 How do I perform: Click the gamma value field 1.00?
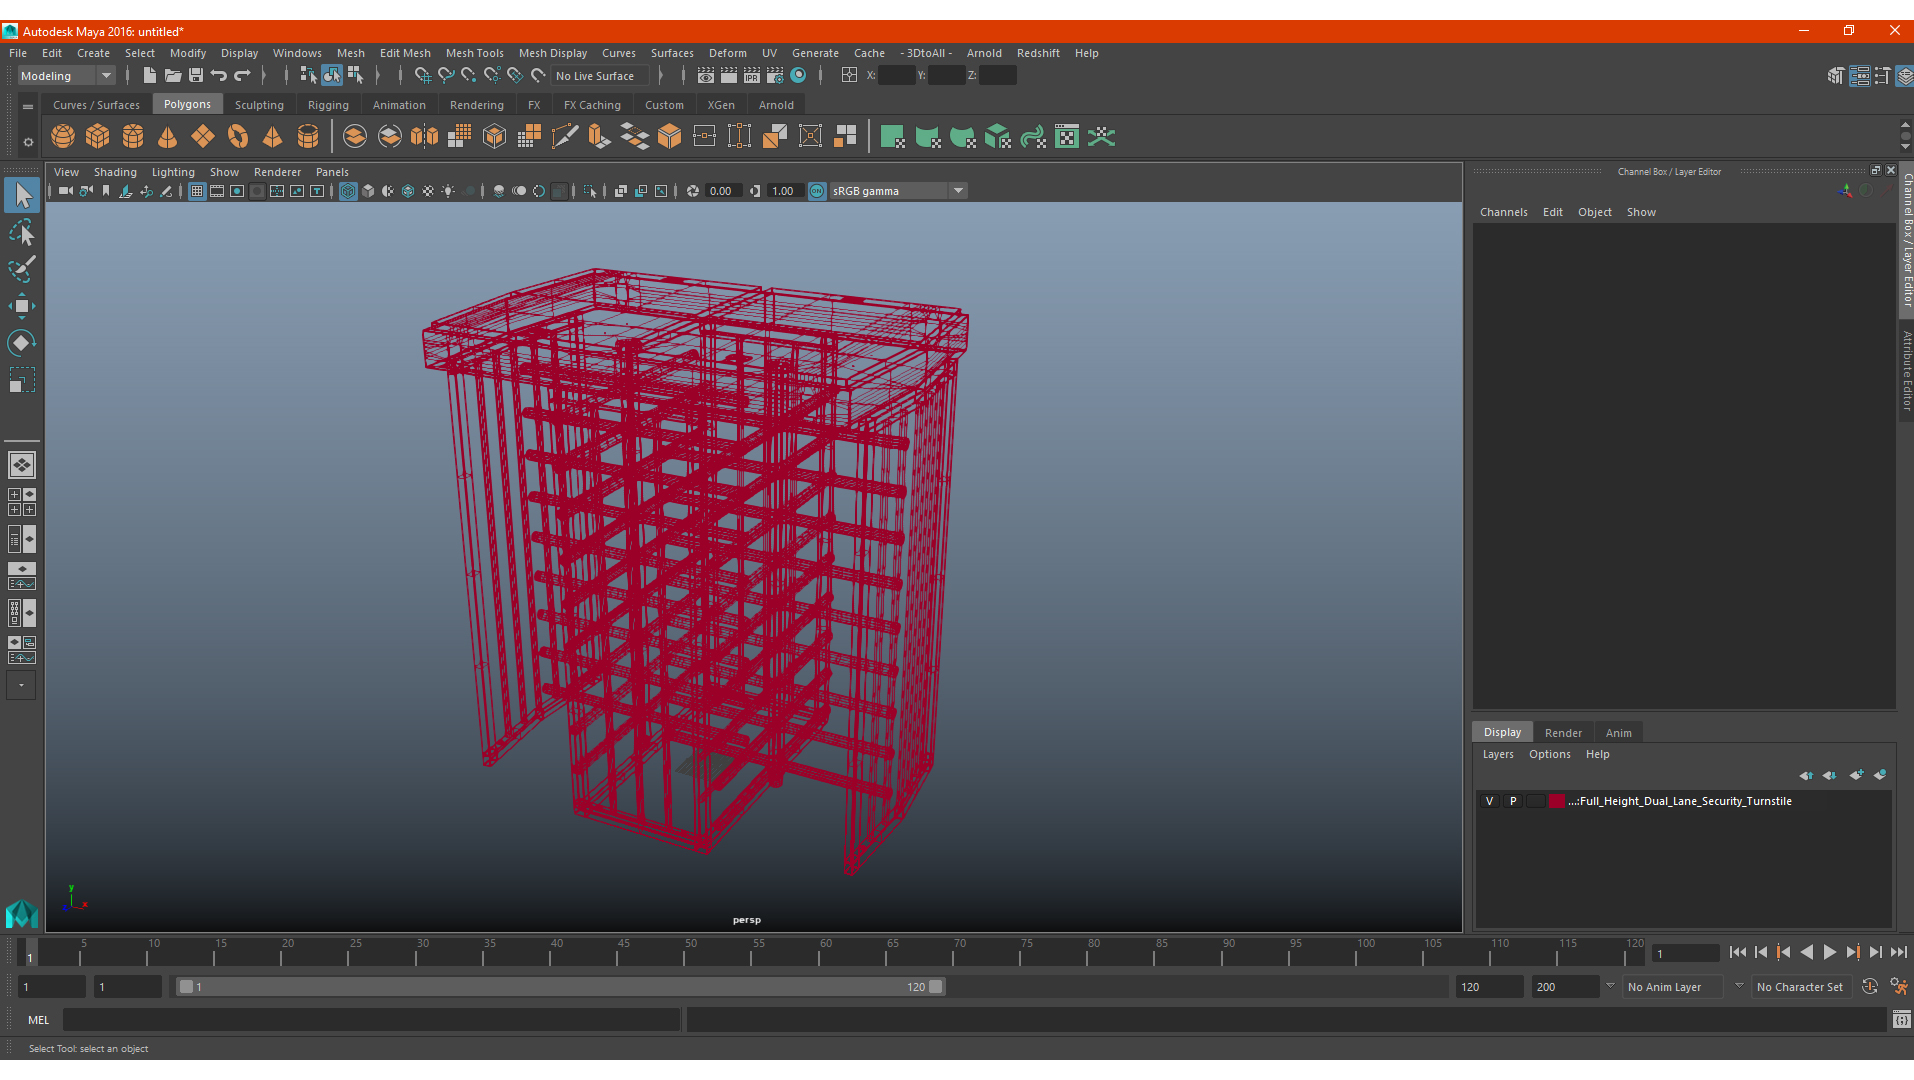click(784, 191)
